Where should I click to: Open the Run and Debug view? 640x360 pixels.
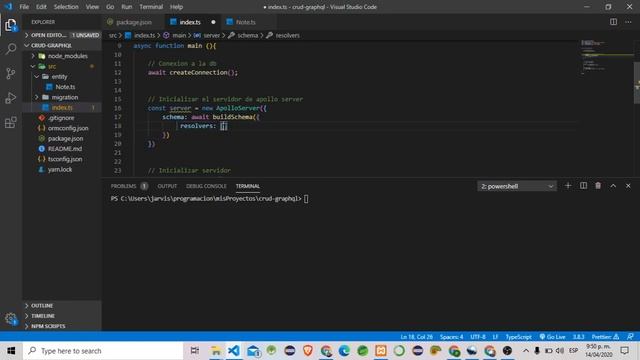coord(11,98)
